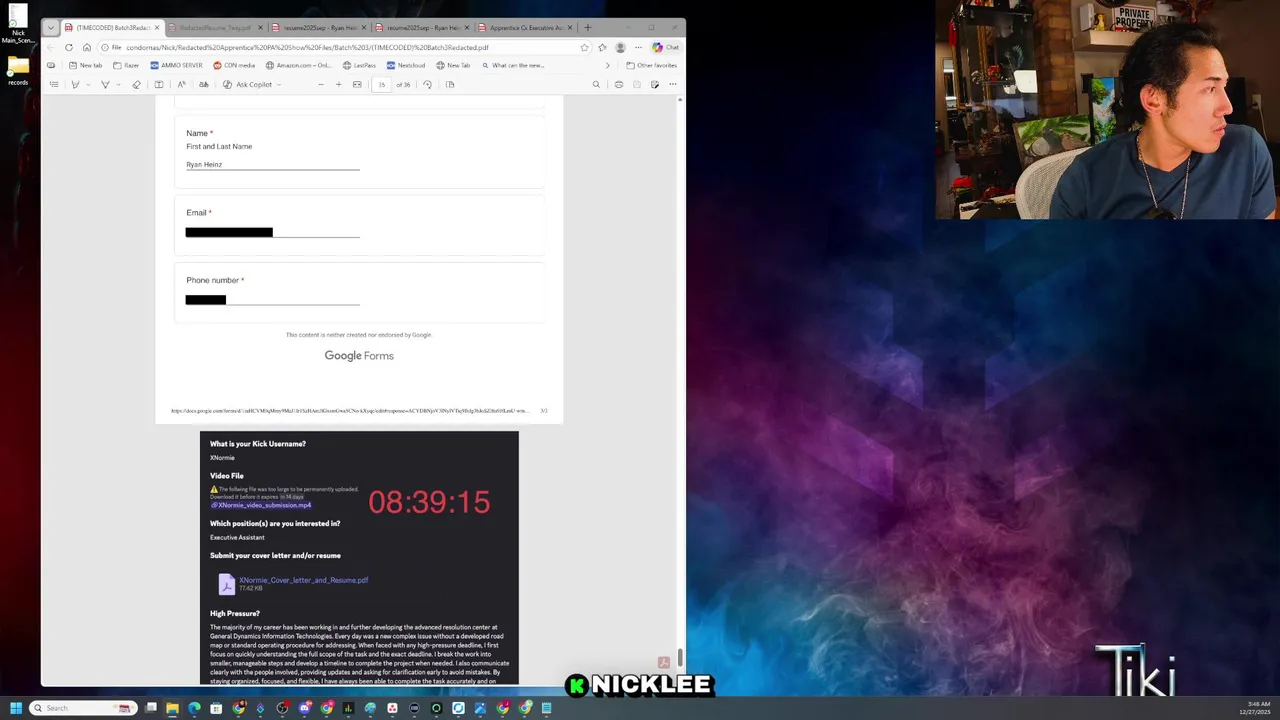This screenshot has height=720, width=1280.
Task: Click the Windows taskbar Search box
Action: [x=83, y=708]
